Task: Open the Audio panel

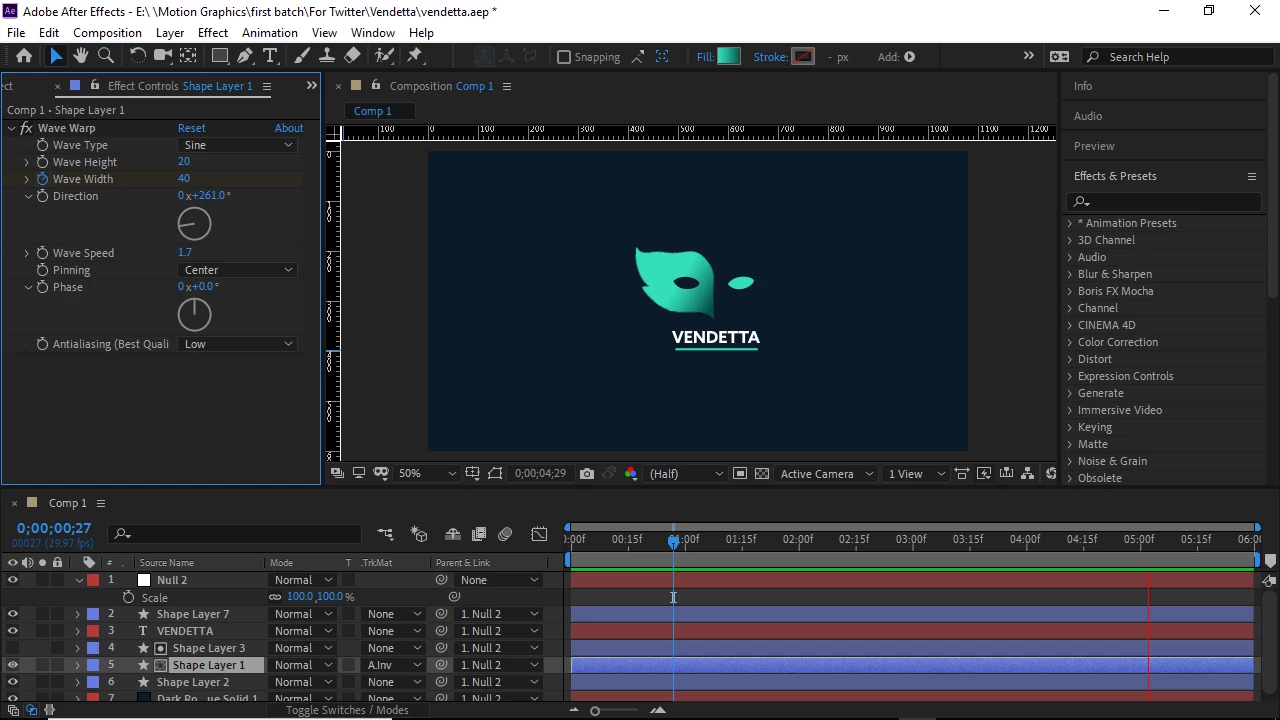Action: 1088,116
